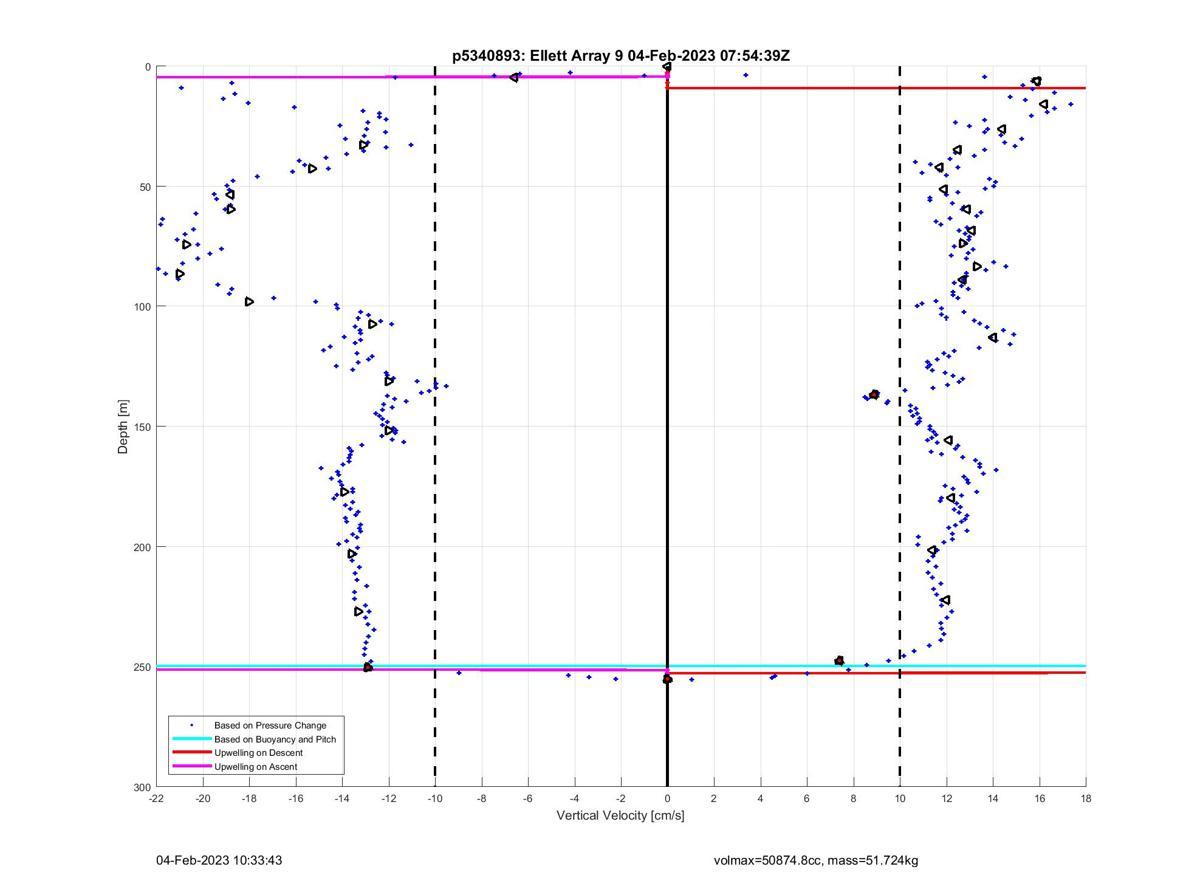
Task: Click the velocity axis tick label '-8'
Action: [482, 798]
